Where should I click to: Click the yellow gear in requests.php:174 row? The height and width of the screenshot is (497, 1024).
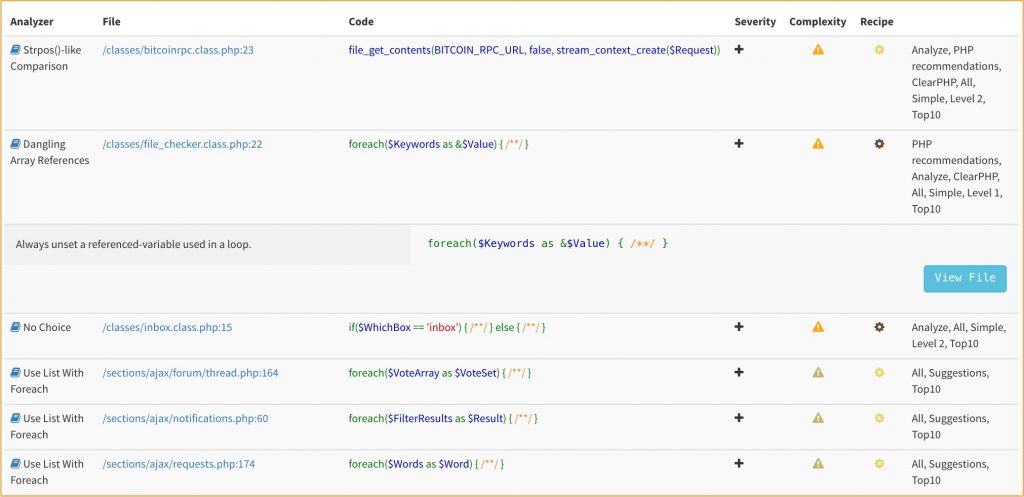pos(879,464)
